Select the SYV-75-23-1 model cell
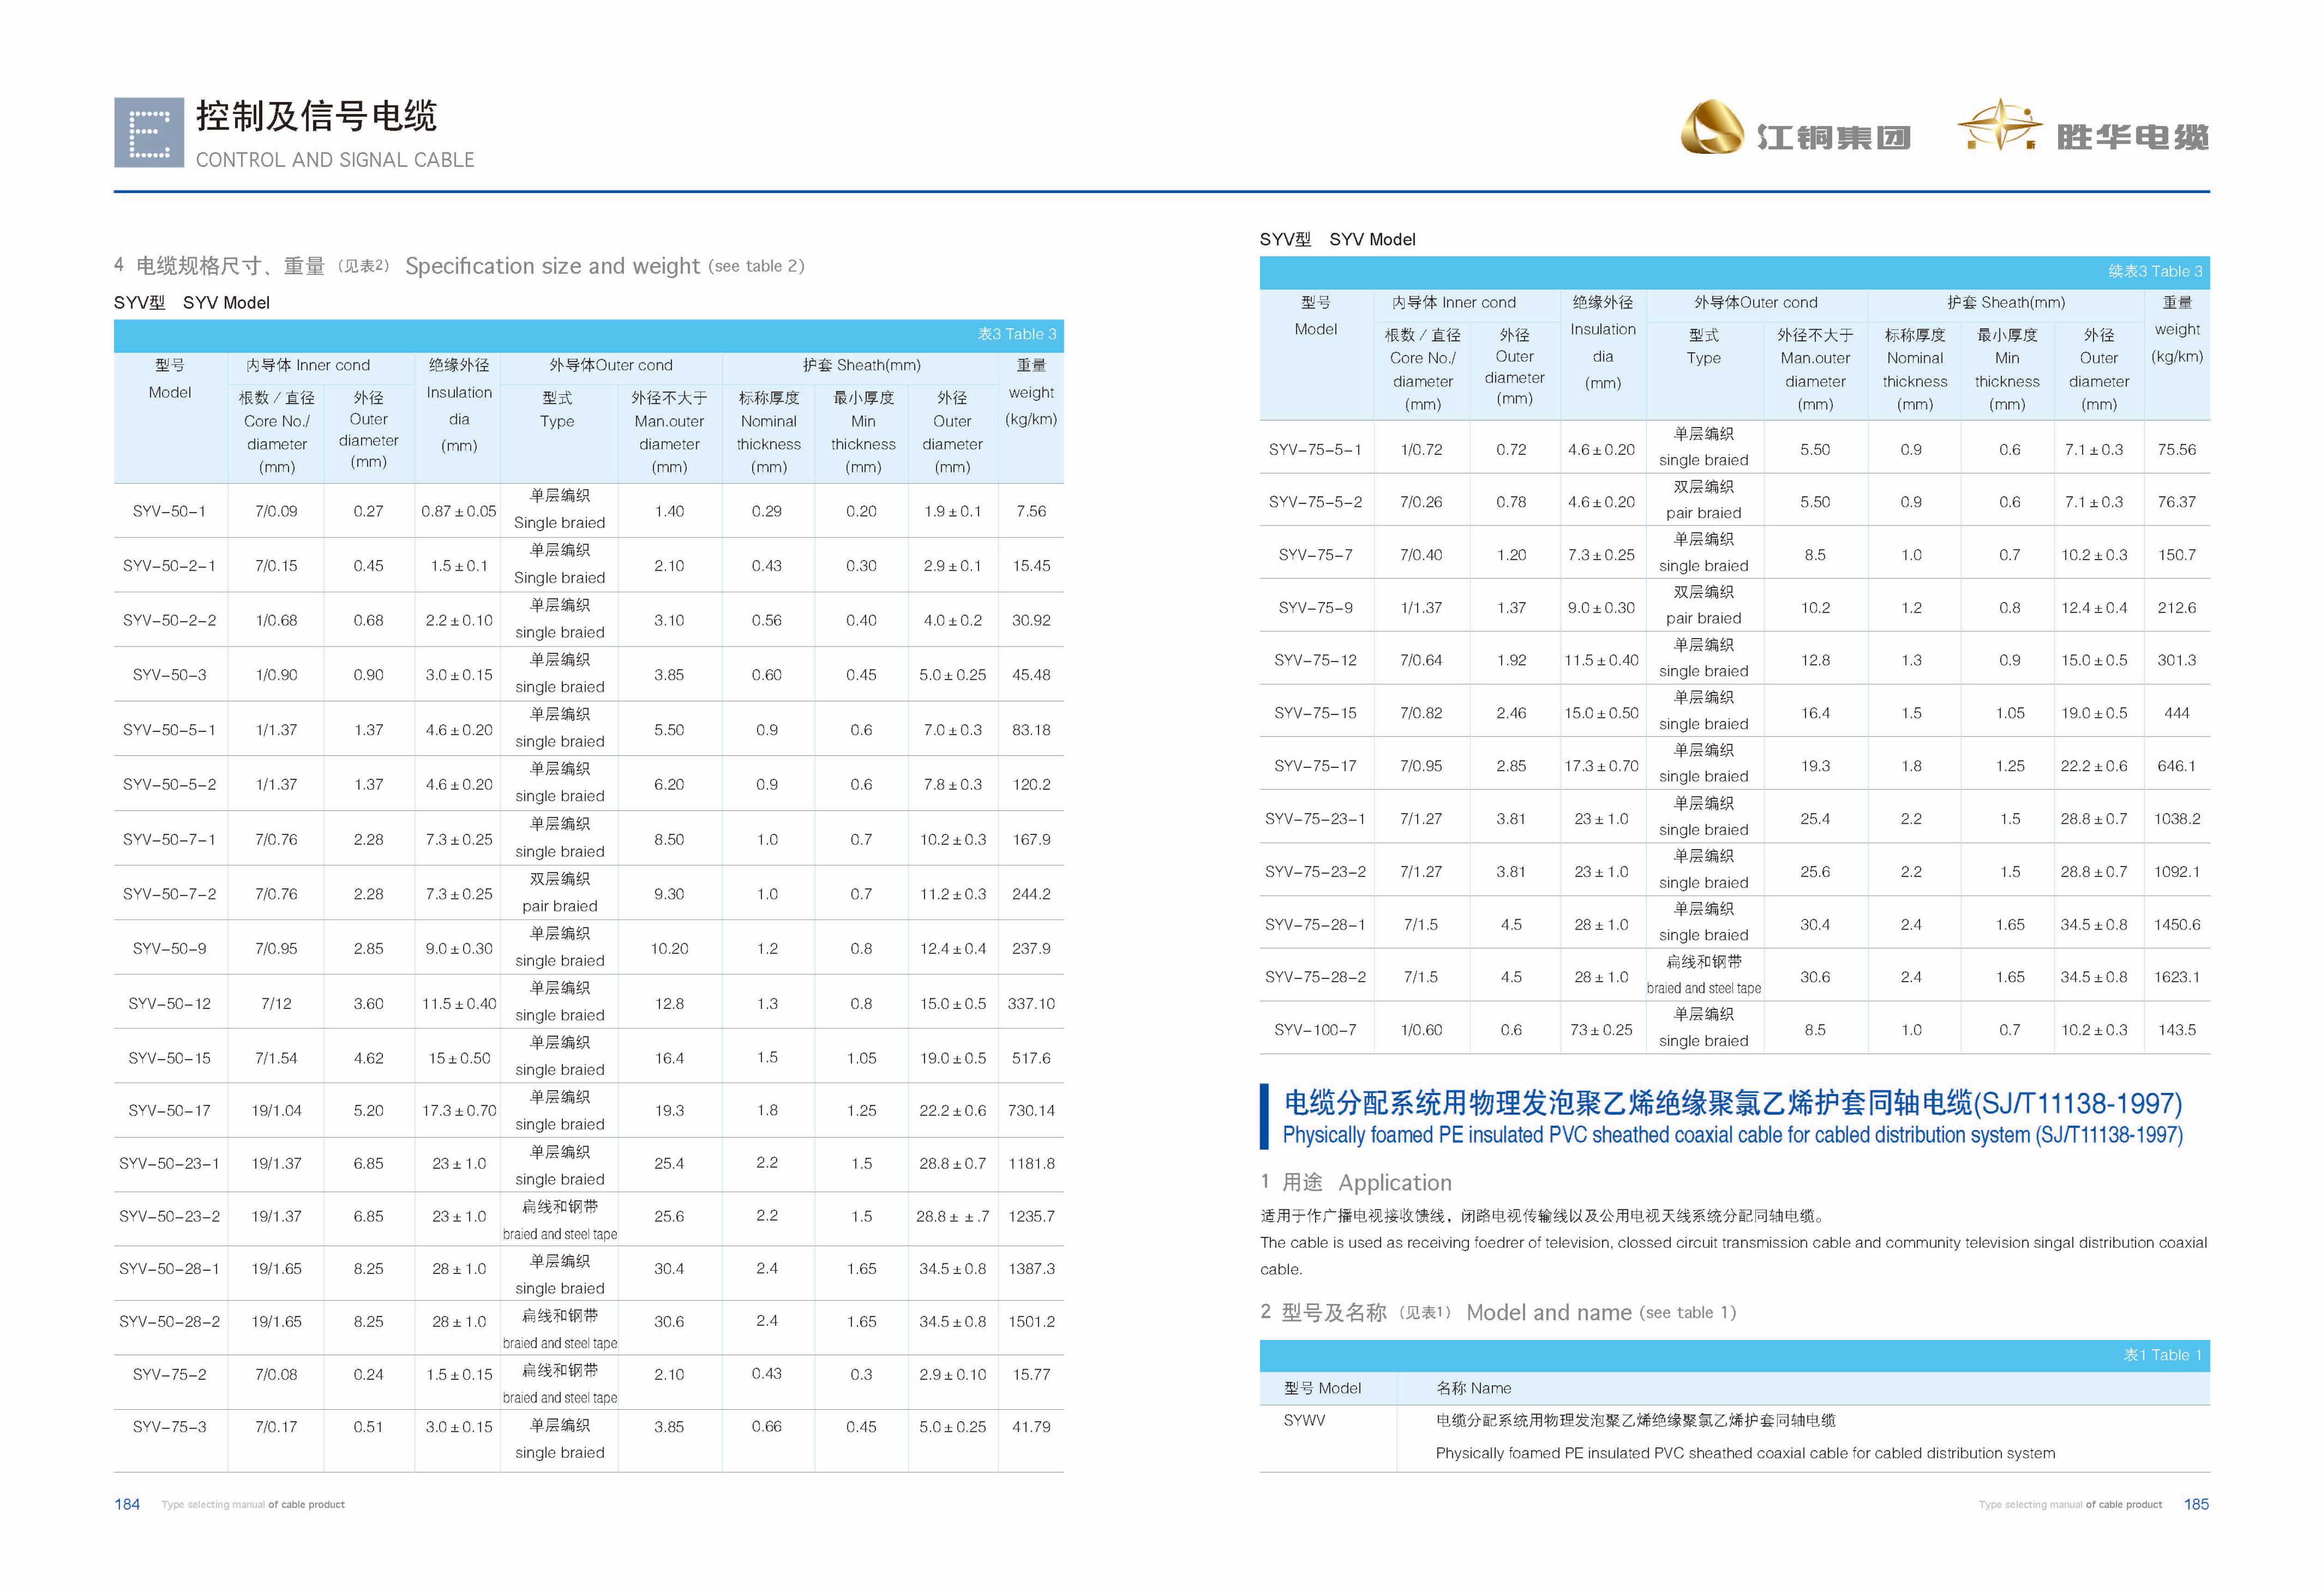Viewport: 2324px width, 1587px height. (x=1316, y=819)
